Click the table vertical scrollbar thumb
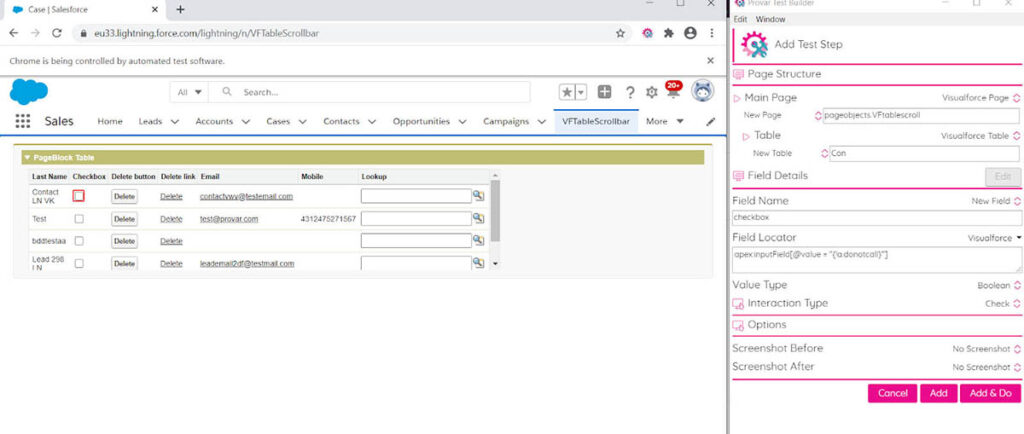1024x434 pixels. pyautogui.click(x=495, y=210)
